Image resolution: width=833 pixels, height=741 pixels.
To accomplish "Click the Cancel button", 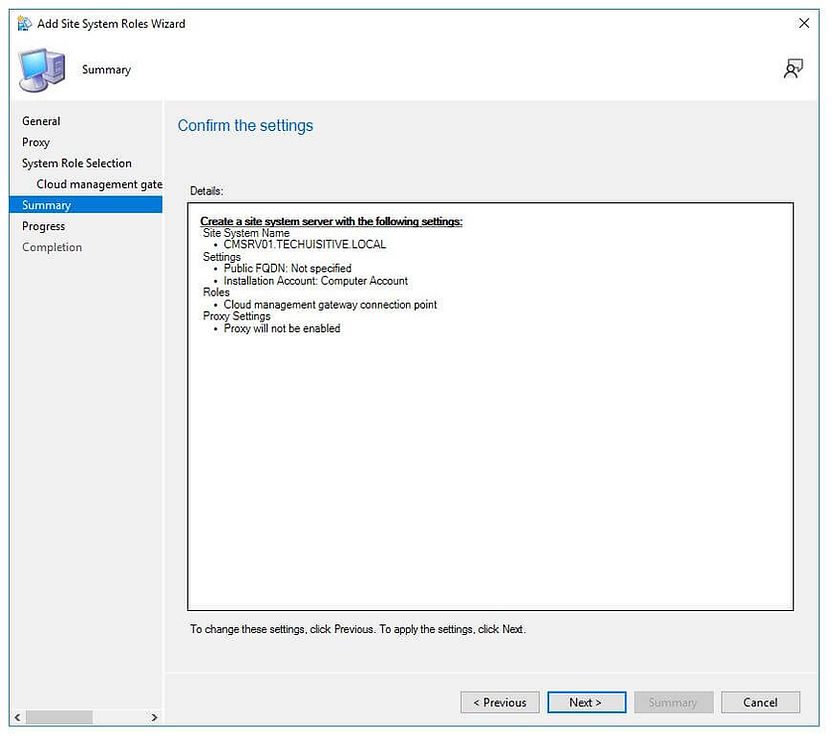I will pyautogui.click(x=760, y=702).
